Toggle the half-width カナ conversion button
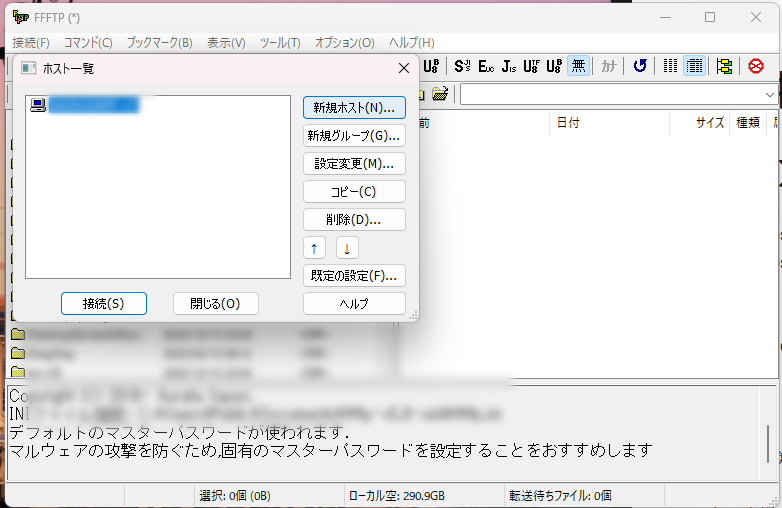 coord(608,66)
